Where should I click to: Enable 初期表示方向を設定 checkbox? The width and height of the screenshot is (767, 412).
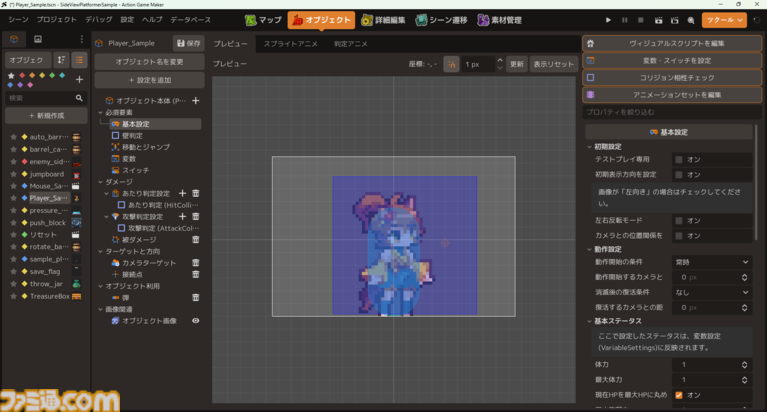(678, 175)
